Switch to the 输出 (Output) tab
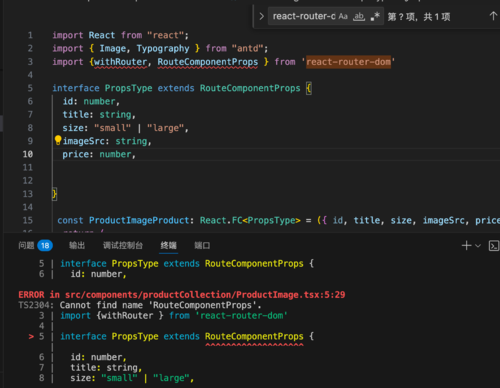This screenshot has height=388, width=500. pyautogui.click(x=77, y=246)
